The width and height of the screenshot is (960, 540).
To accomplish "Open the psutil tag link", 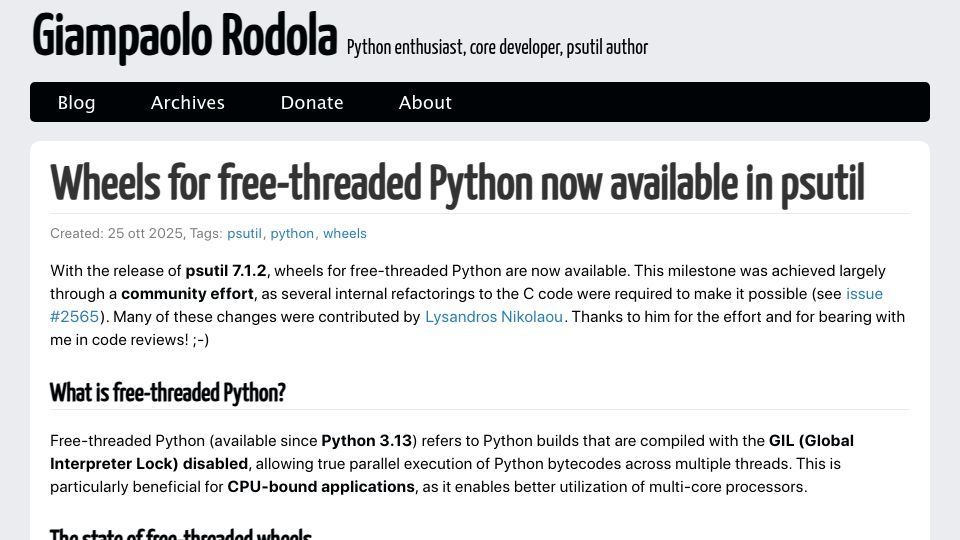I will coord(244,233).
